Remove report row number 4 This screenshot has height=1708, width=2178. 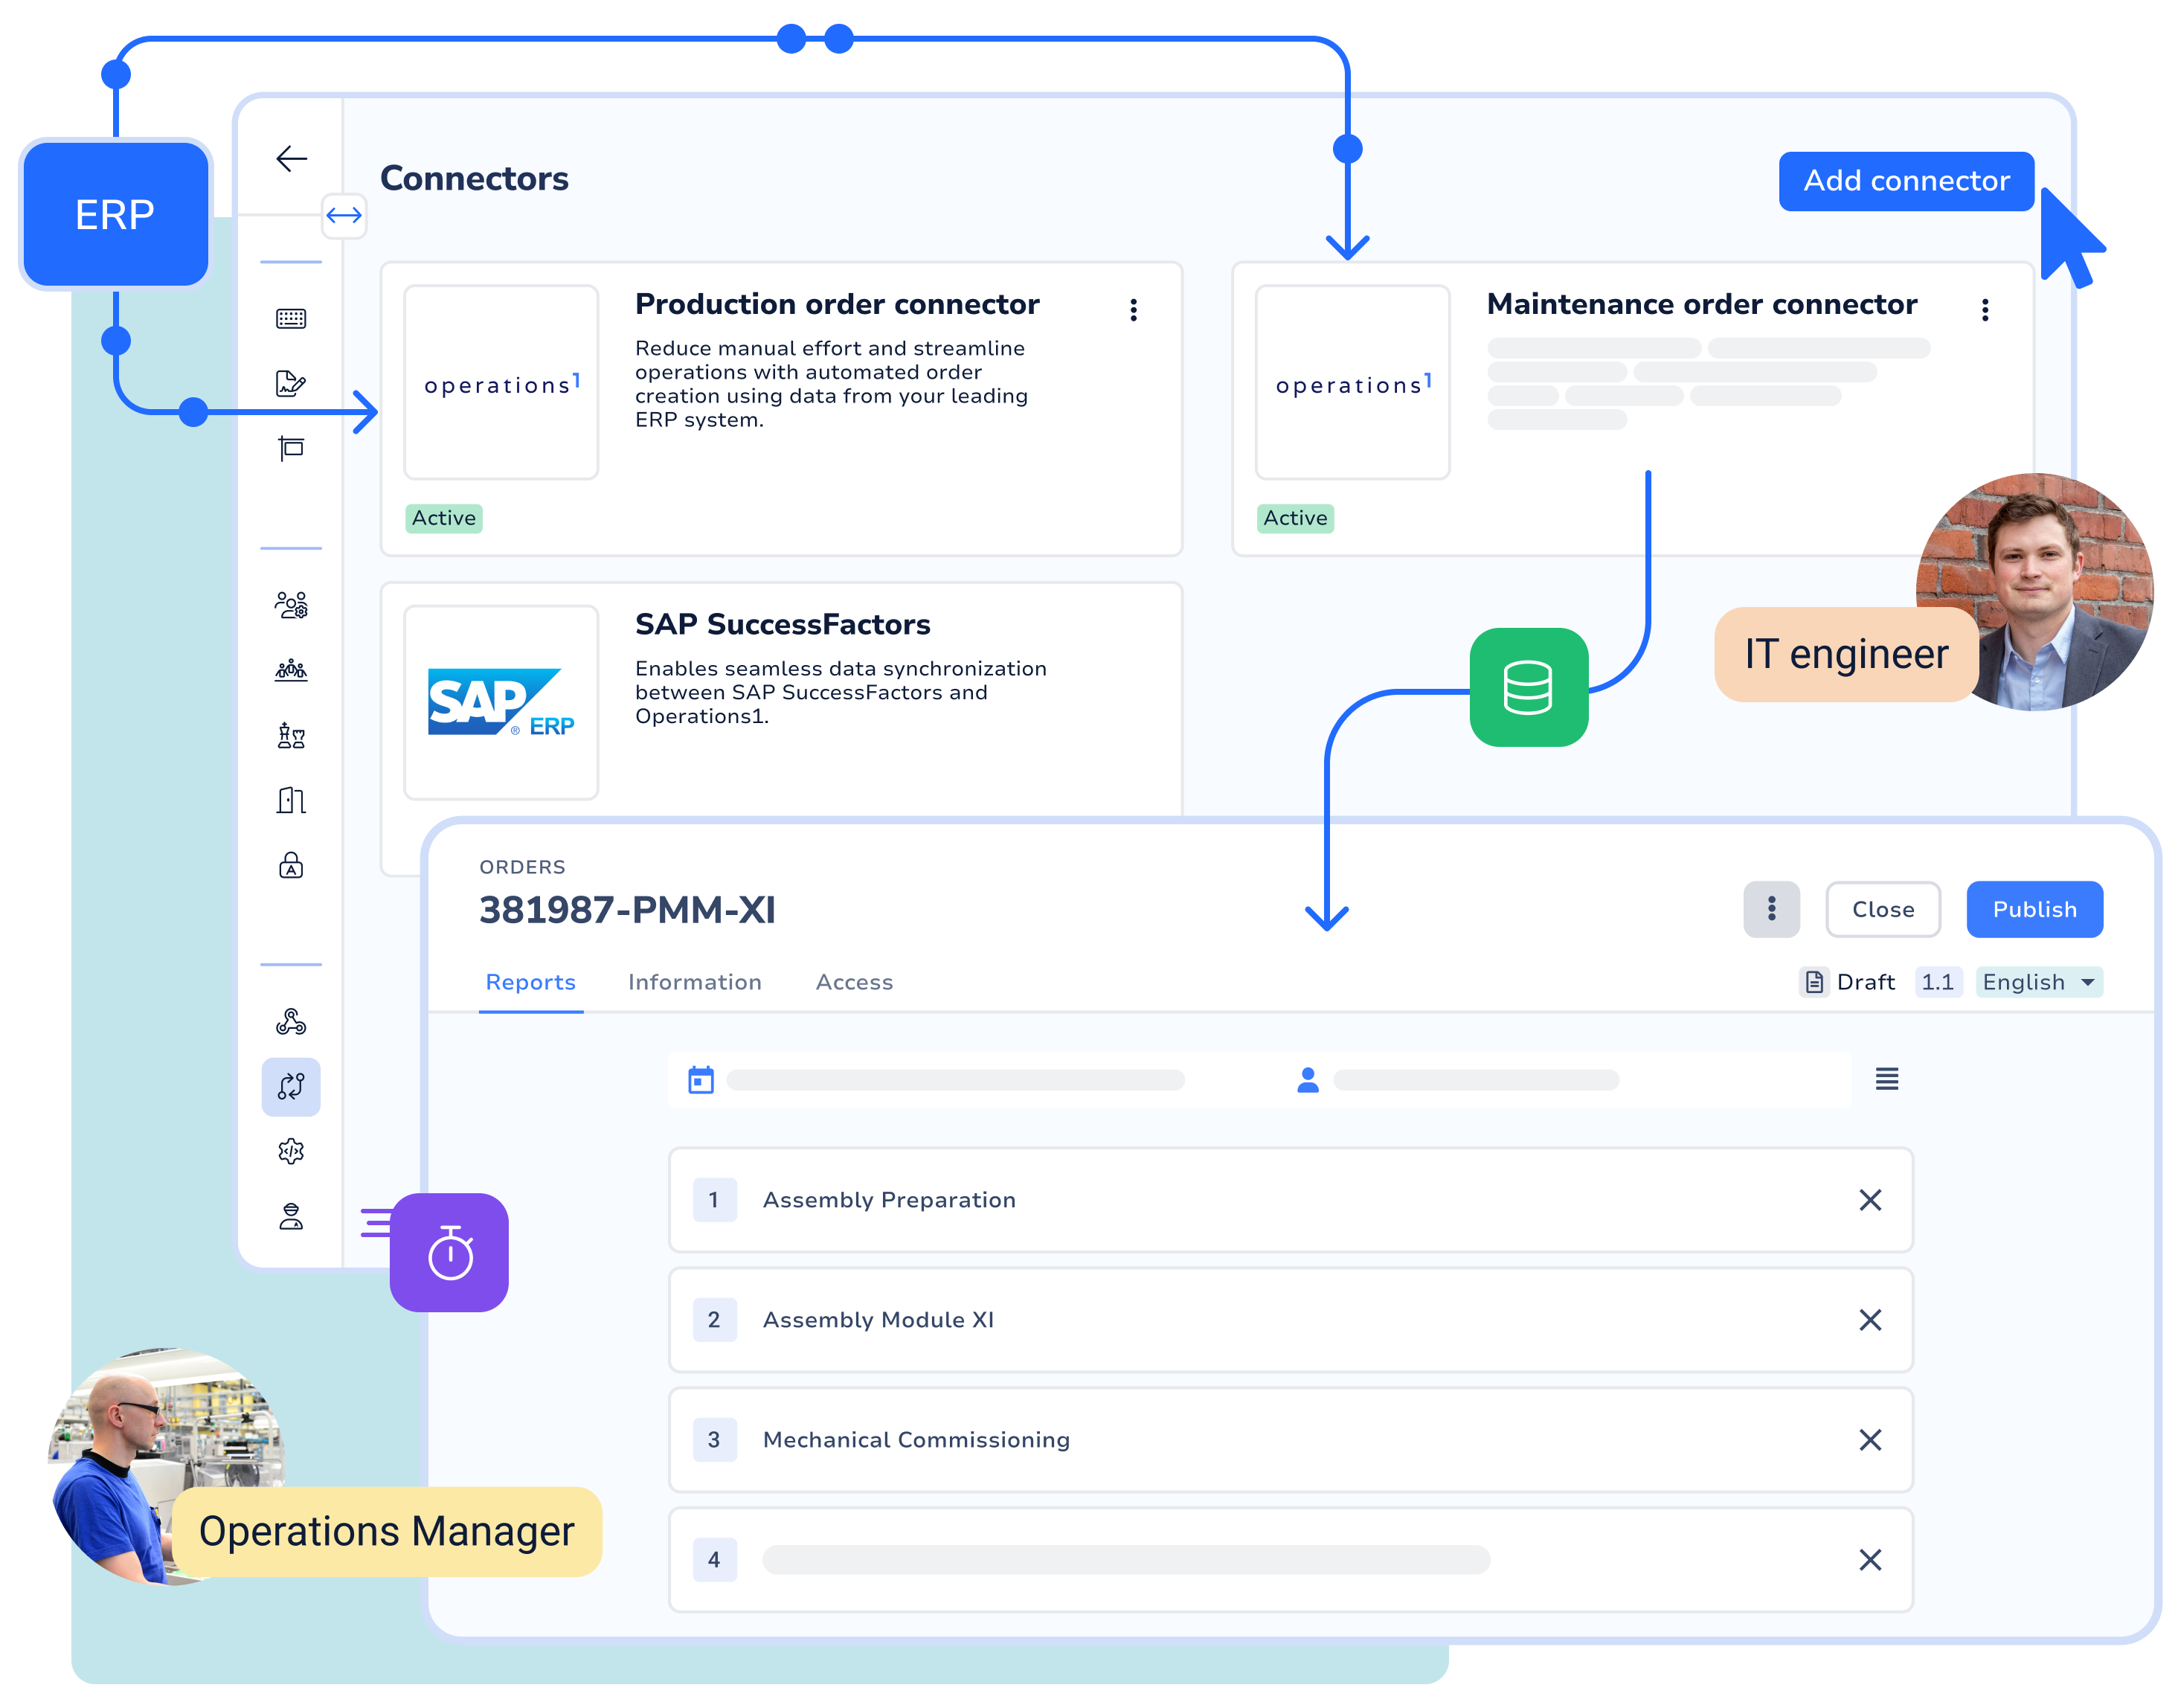1869,1559
